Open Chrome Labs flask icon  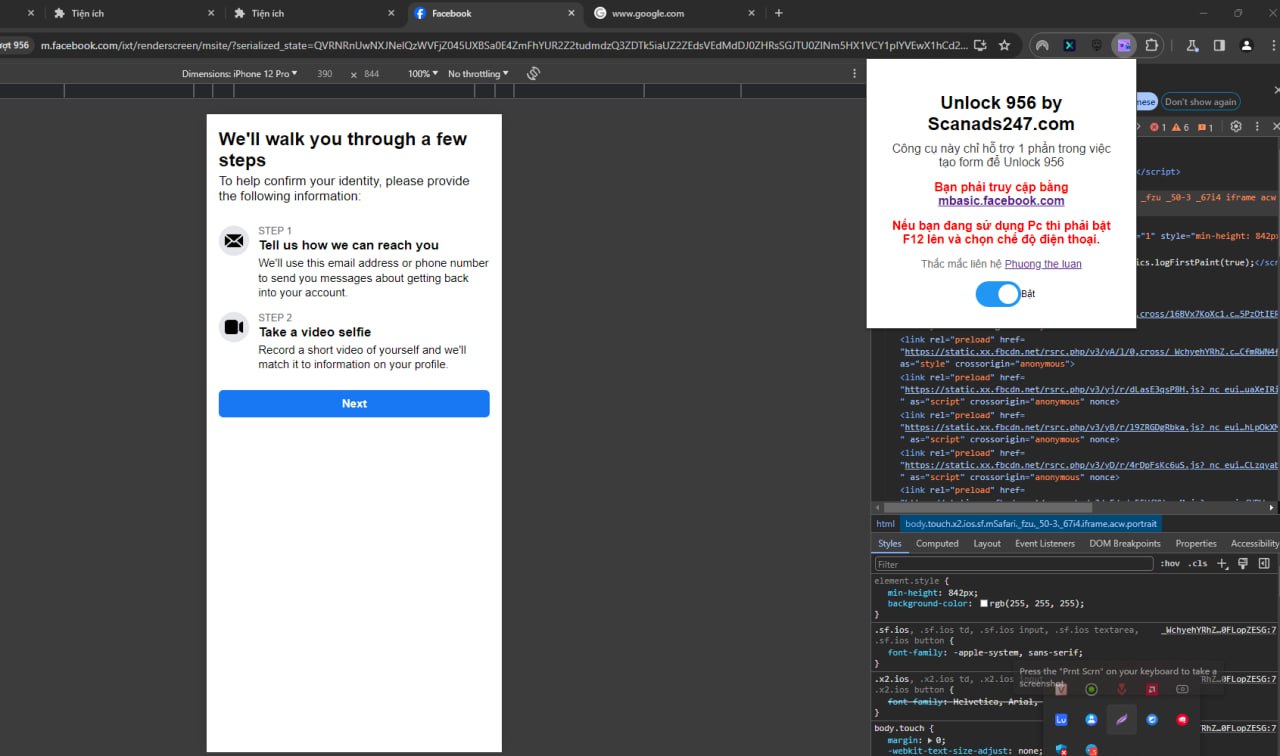(1192, 45)
